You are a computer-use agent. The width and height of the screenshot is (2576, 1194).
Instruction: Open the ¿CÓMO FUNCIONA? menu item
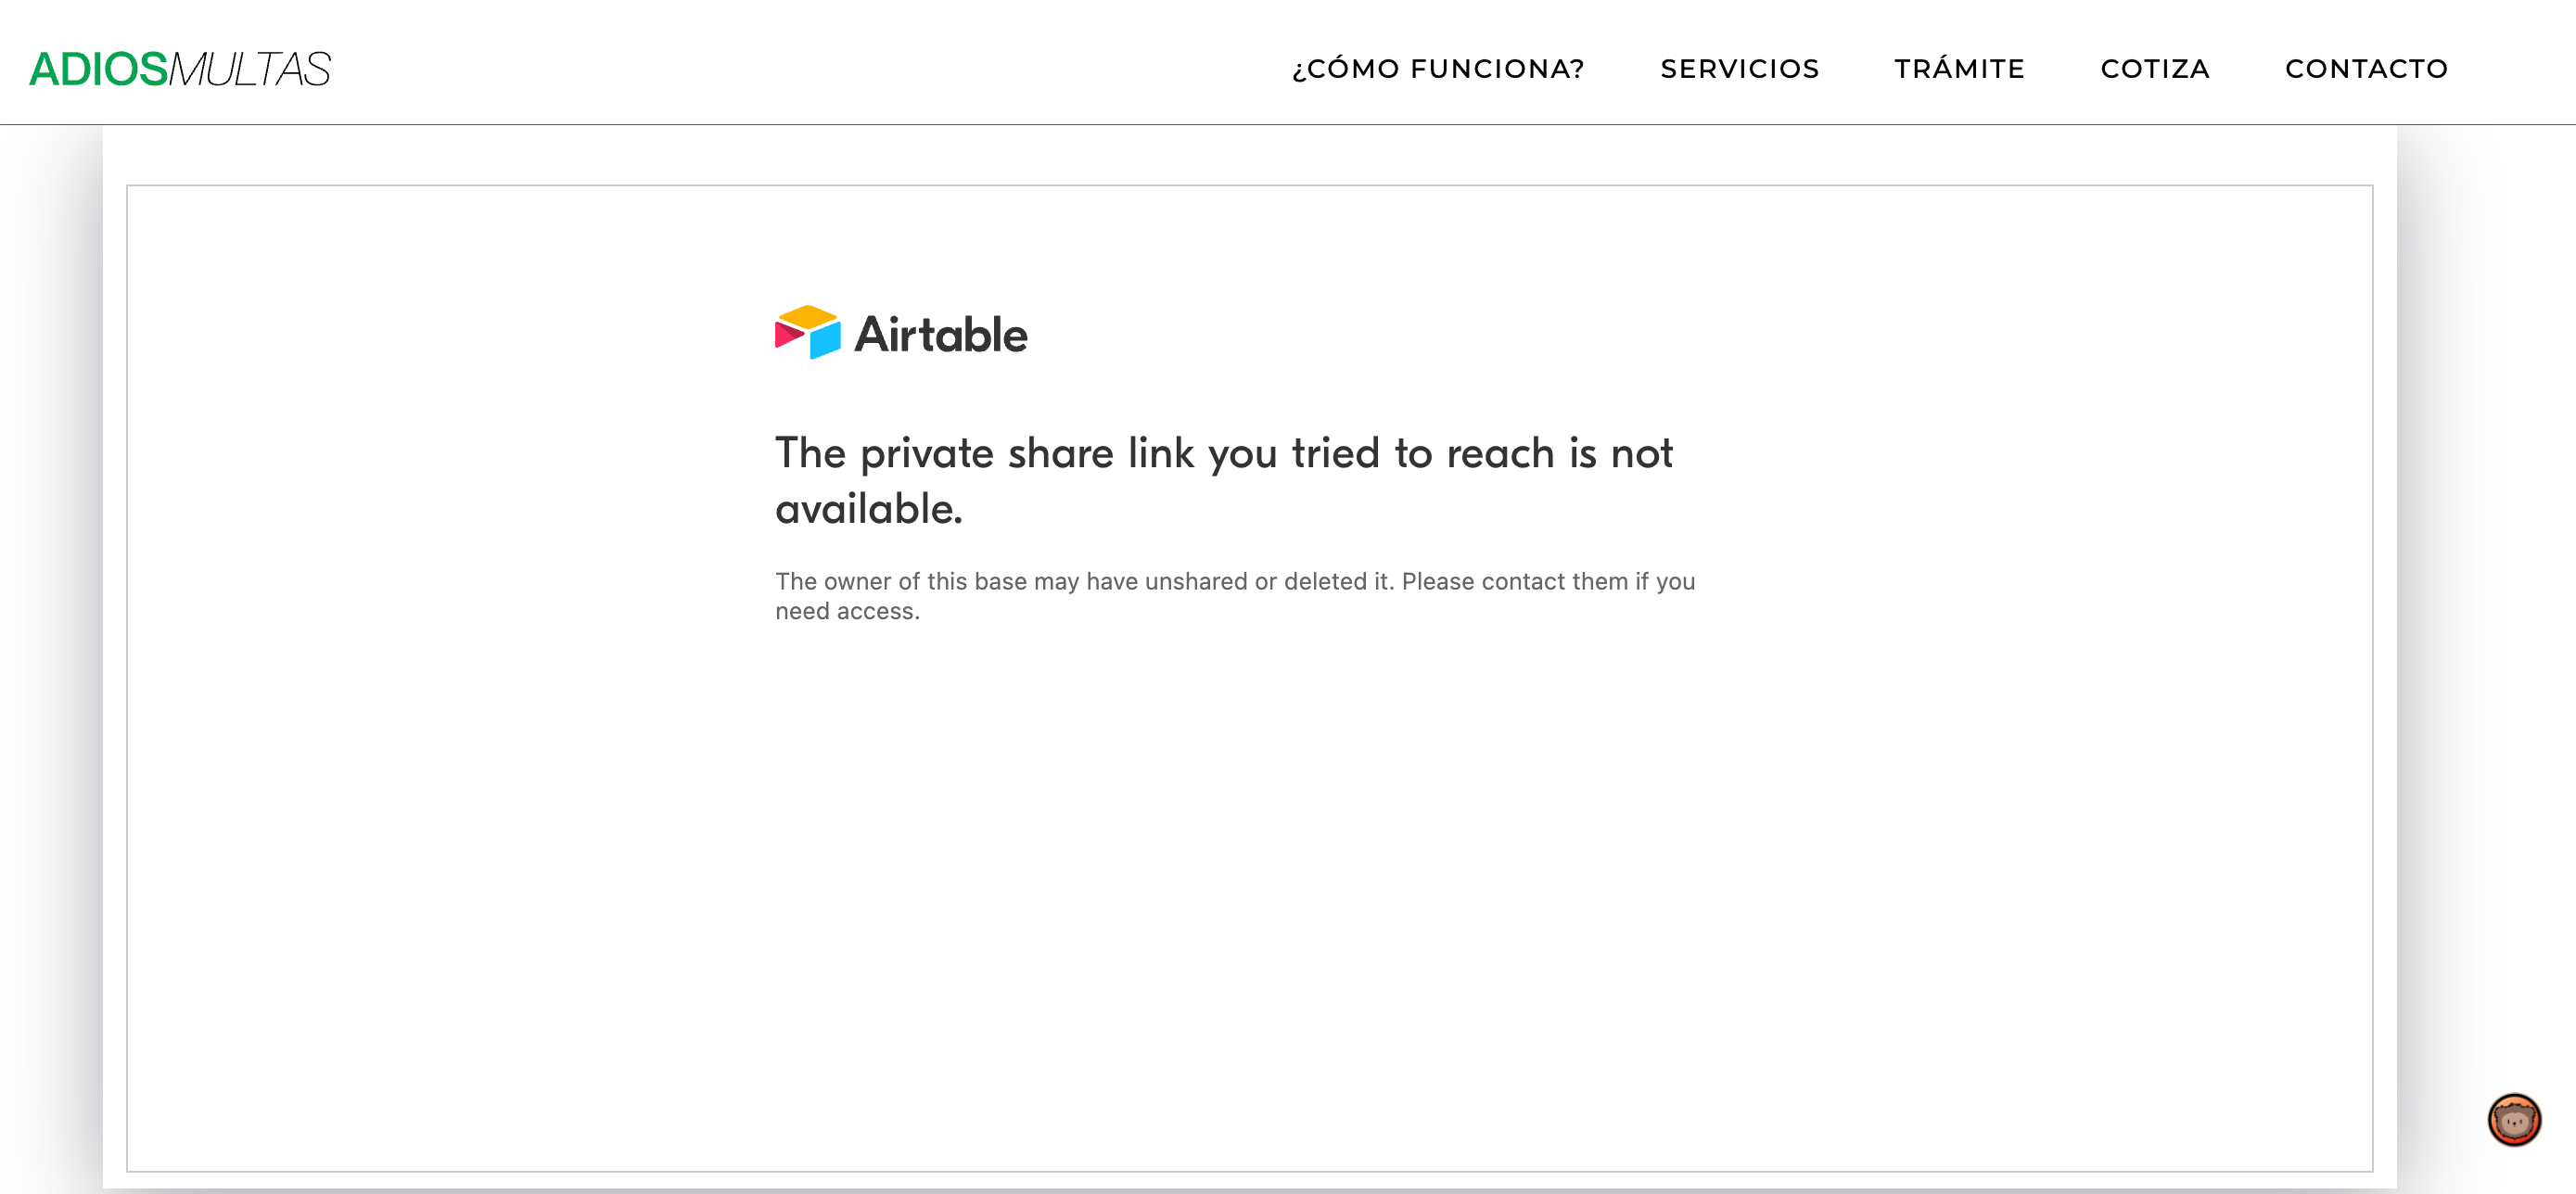coord(1438,69)
